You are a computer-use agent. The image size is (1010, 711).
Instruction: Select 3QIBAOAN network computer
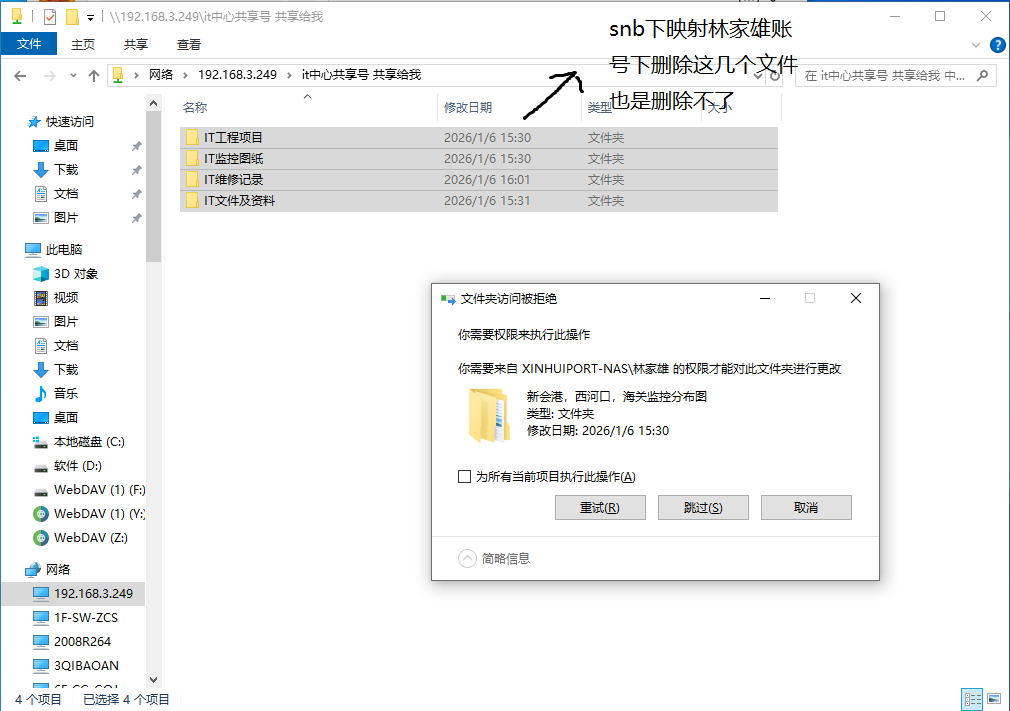(86, 665)
